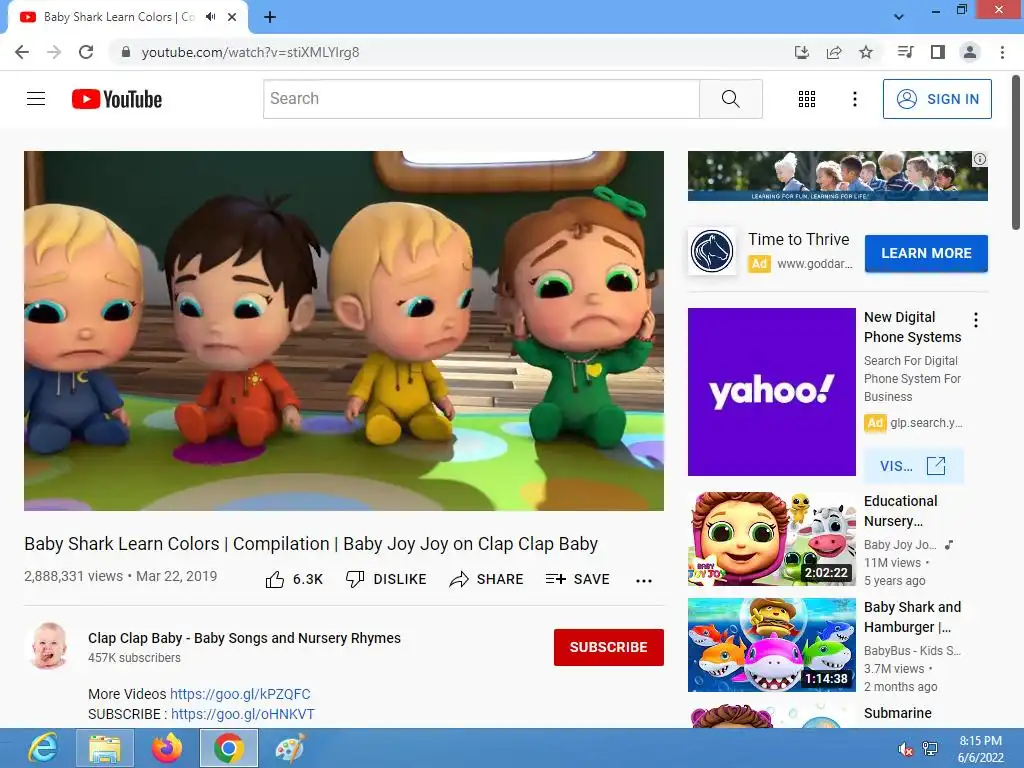
Task: Open the YouTube hamburger guide menu
Action: 36,99
